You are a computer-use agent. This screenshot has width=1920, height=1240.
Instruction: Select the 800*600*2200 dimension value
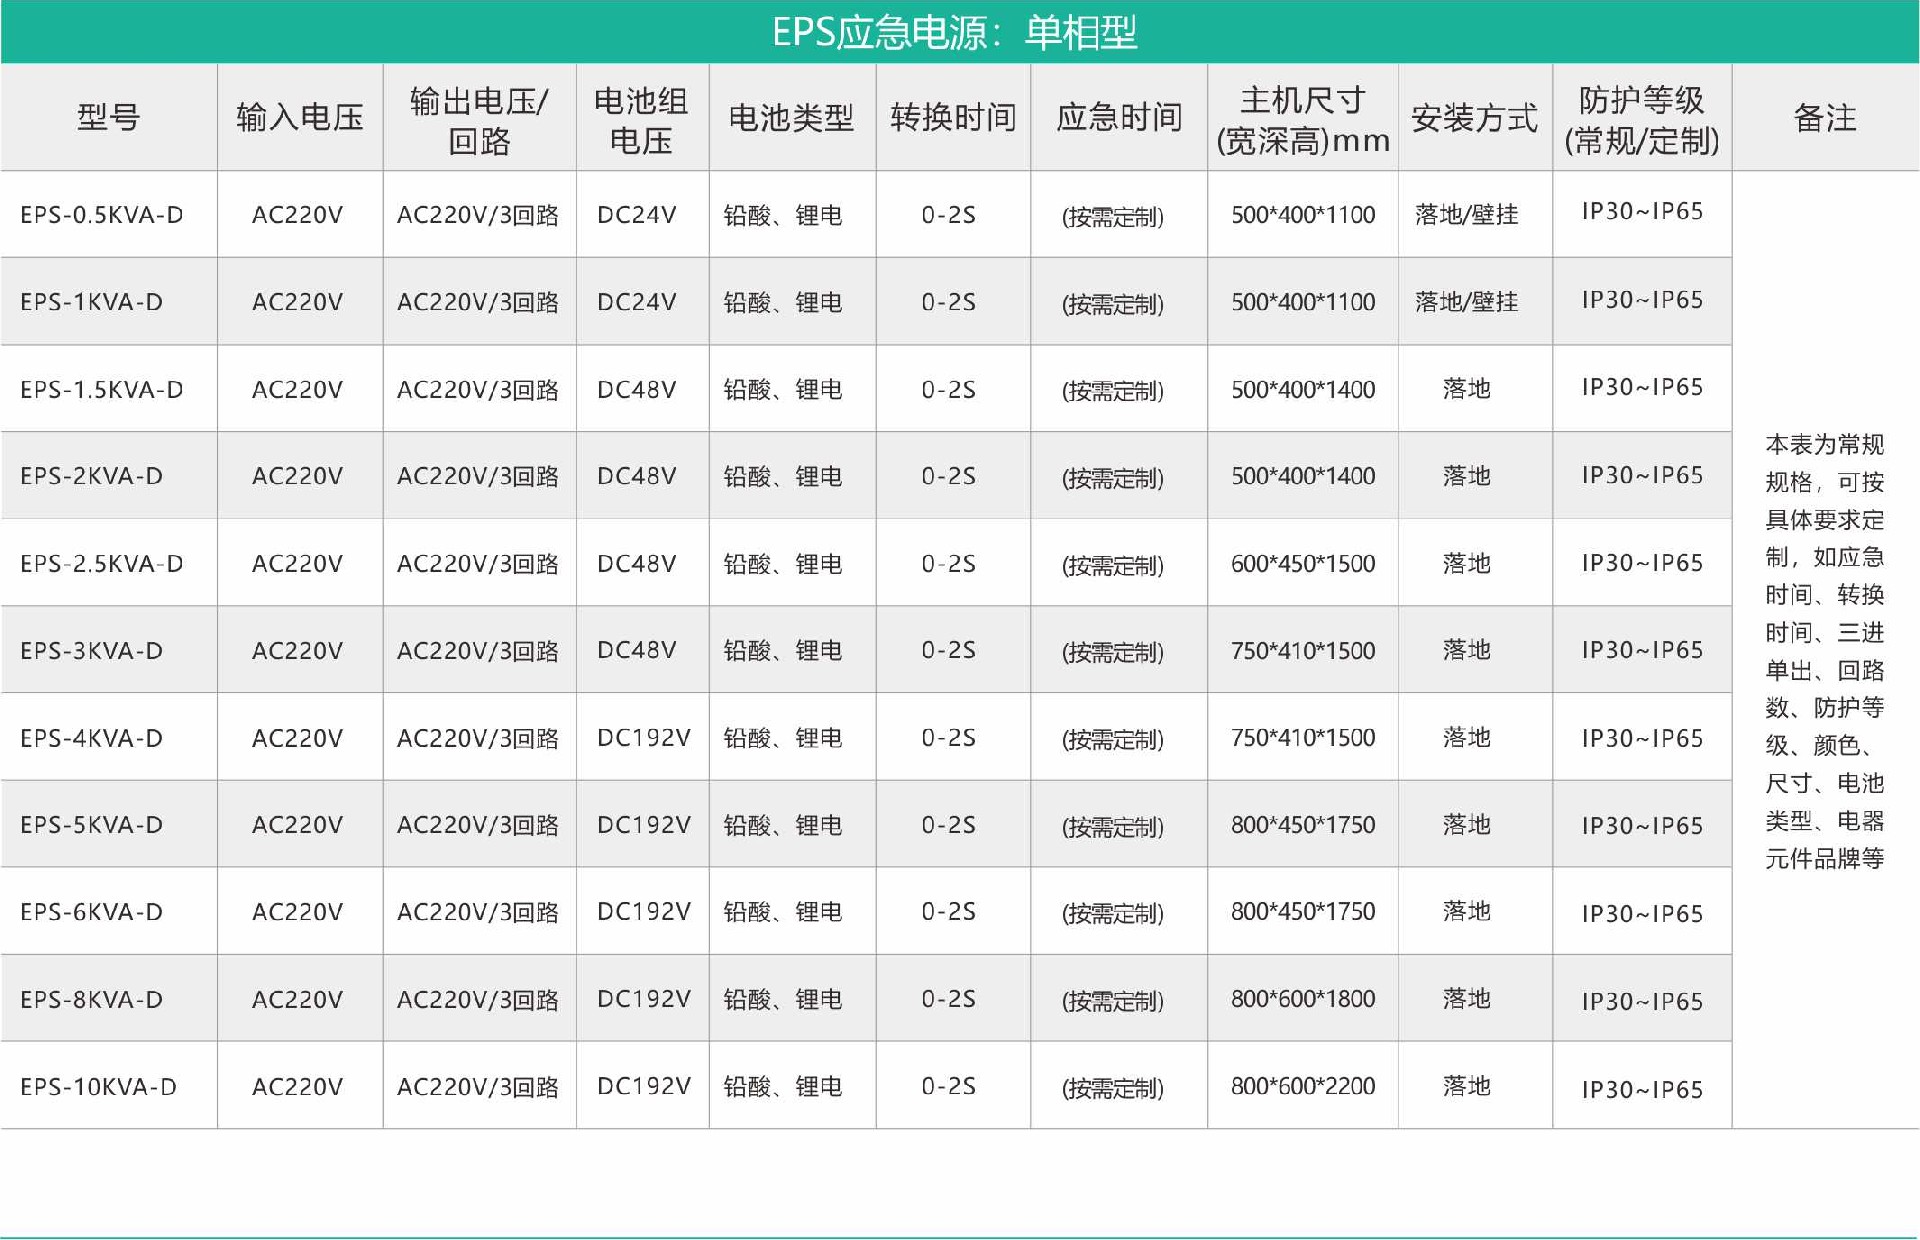click(1303, 1085)
